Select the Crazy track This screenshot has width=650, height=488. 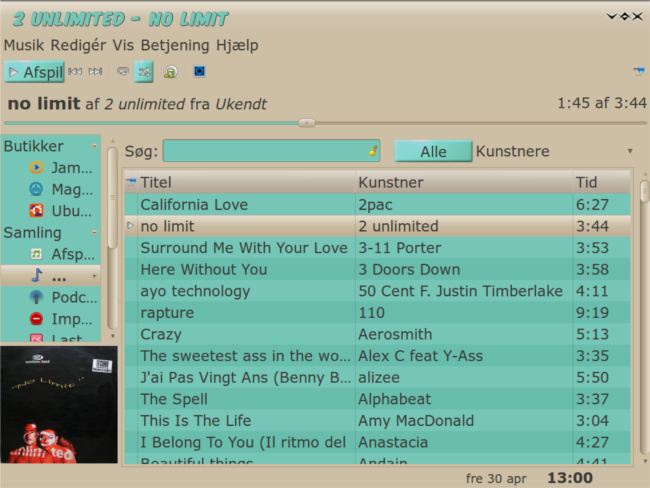click(377, 334)
